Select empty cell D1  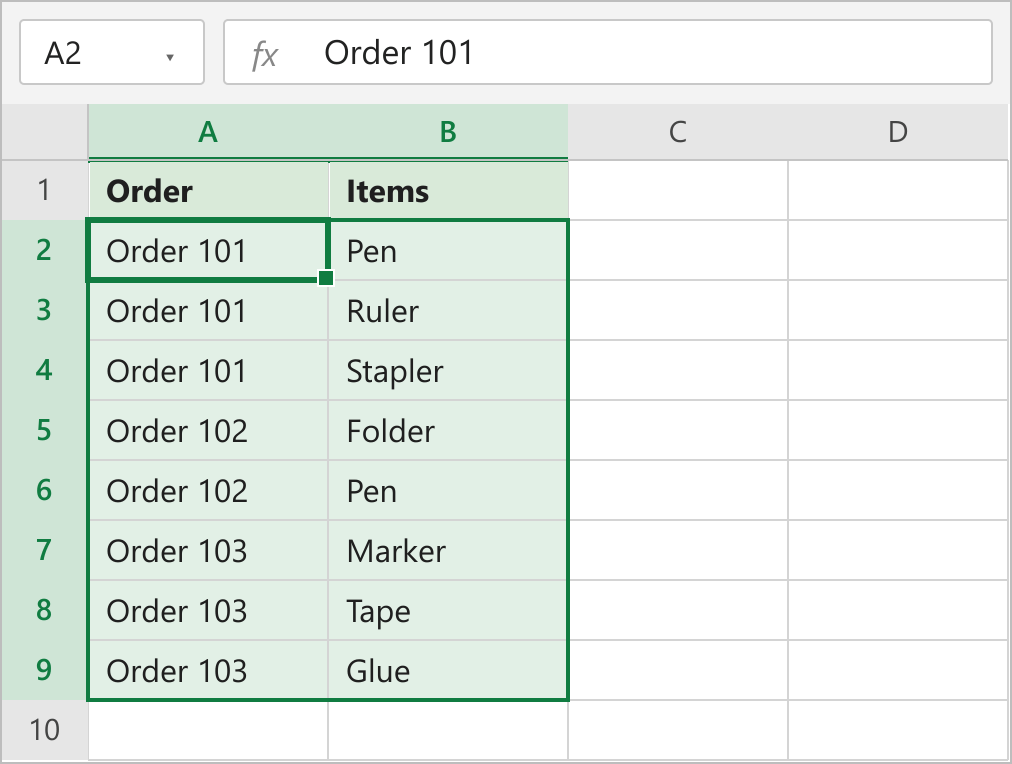[x=898, y=190]
